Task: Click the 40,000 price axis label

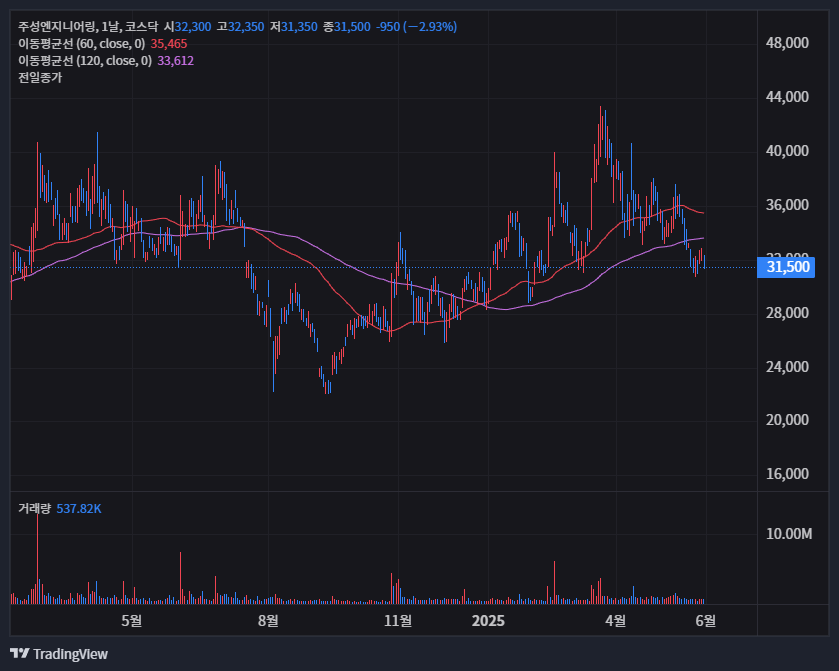Action: (787, 151)
